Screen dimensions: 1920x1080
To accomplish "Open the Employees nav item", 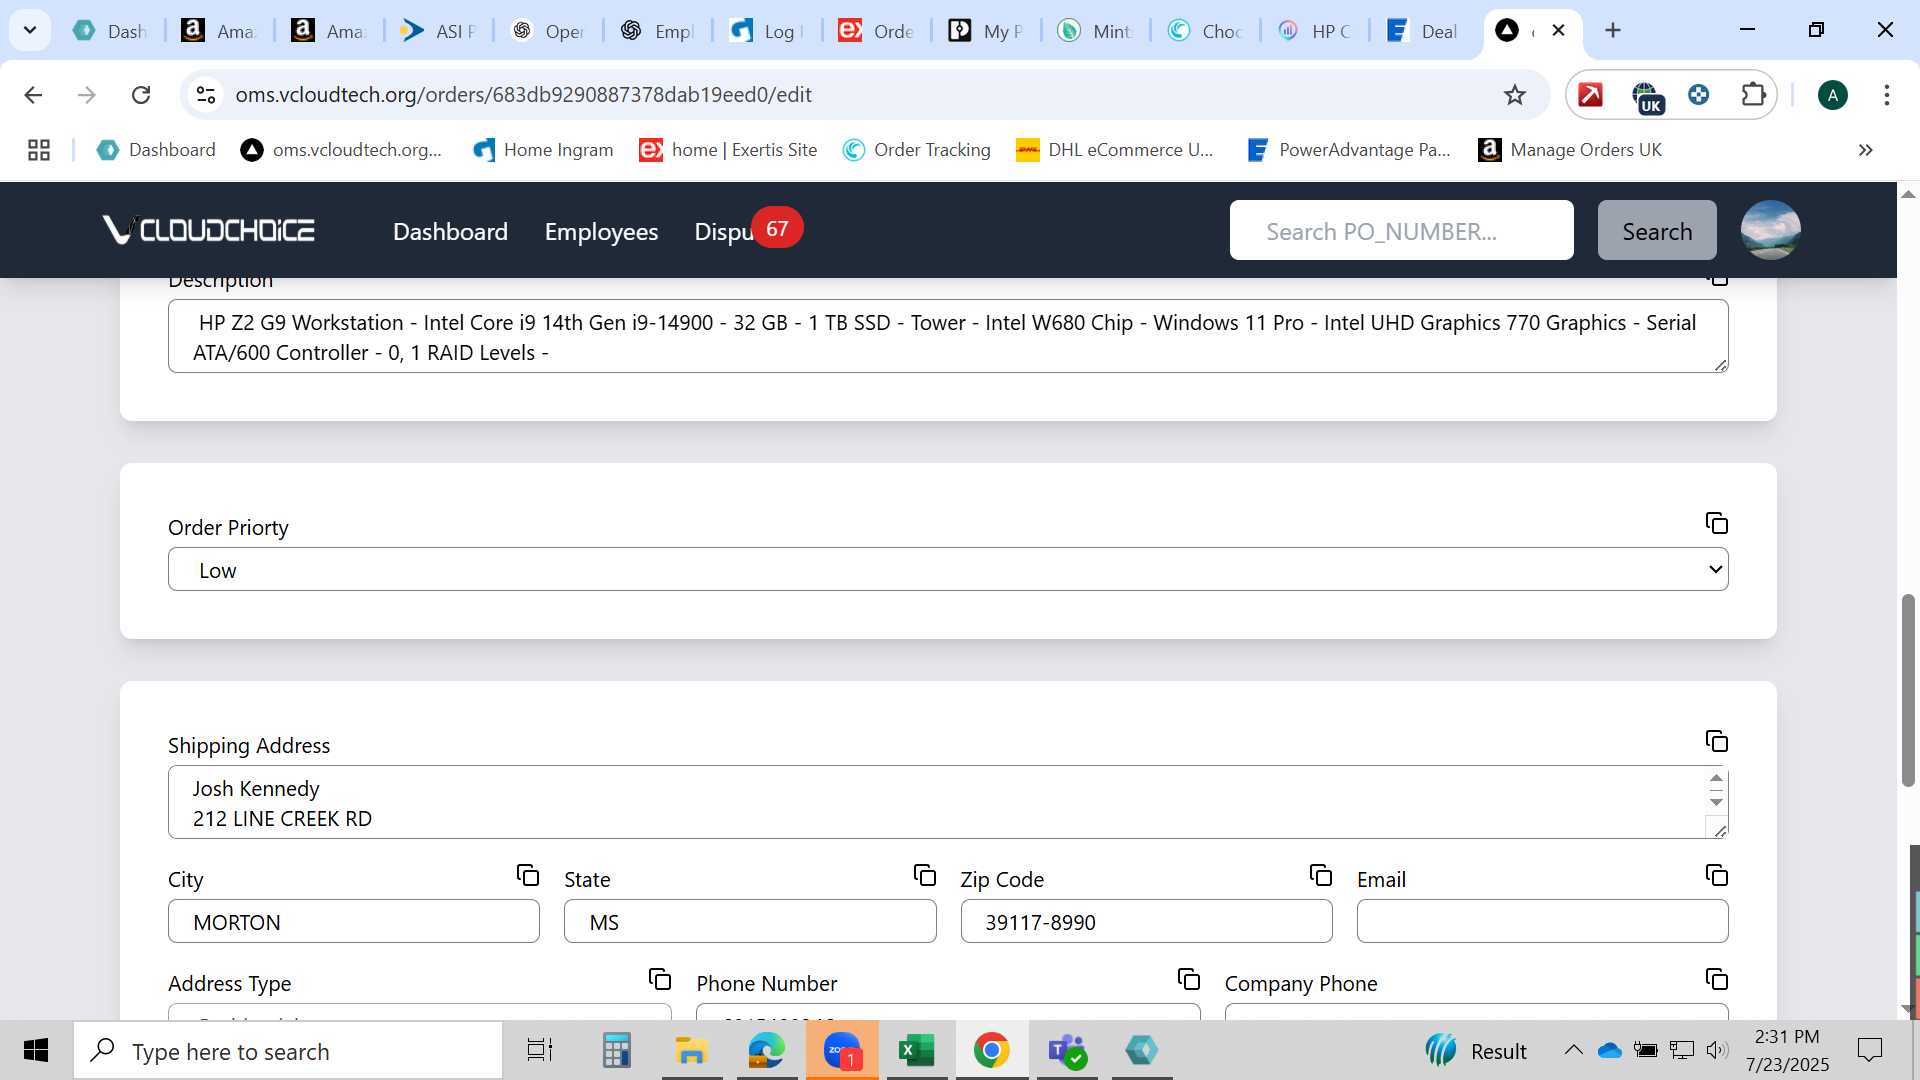I will pos(601,232).
